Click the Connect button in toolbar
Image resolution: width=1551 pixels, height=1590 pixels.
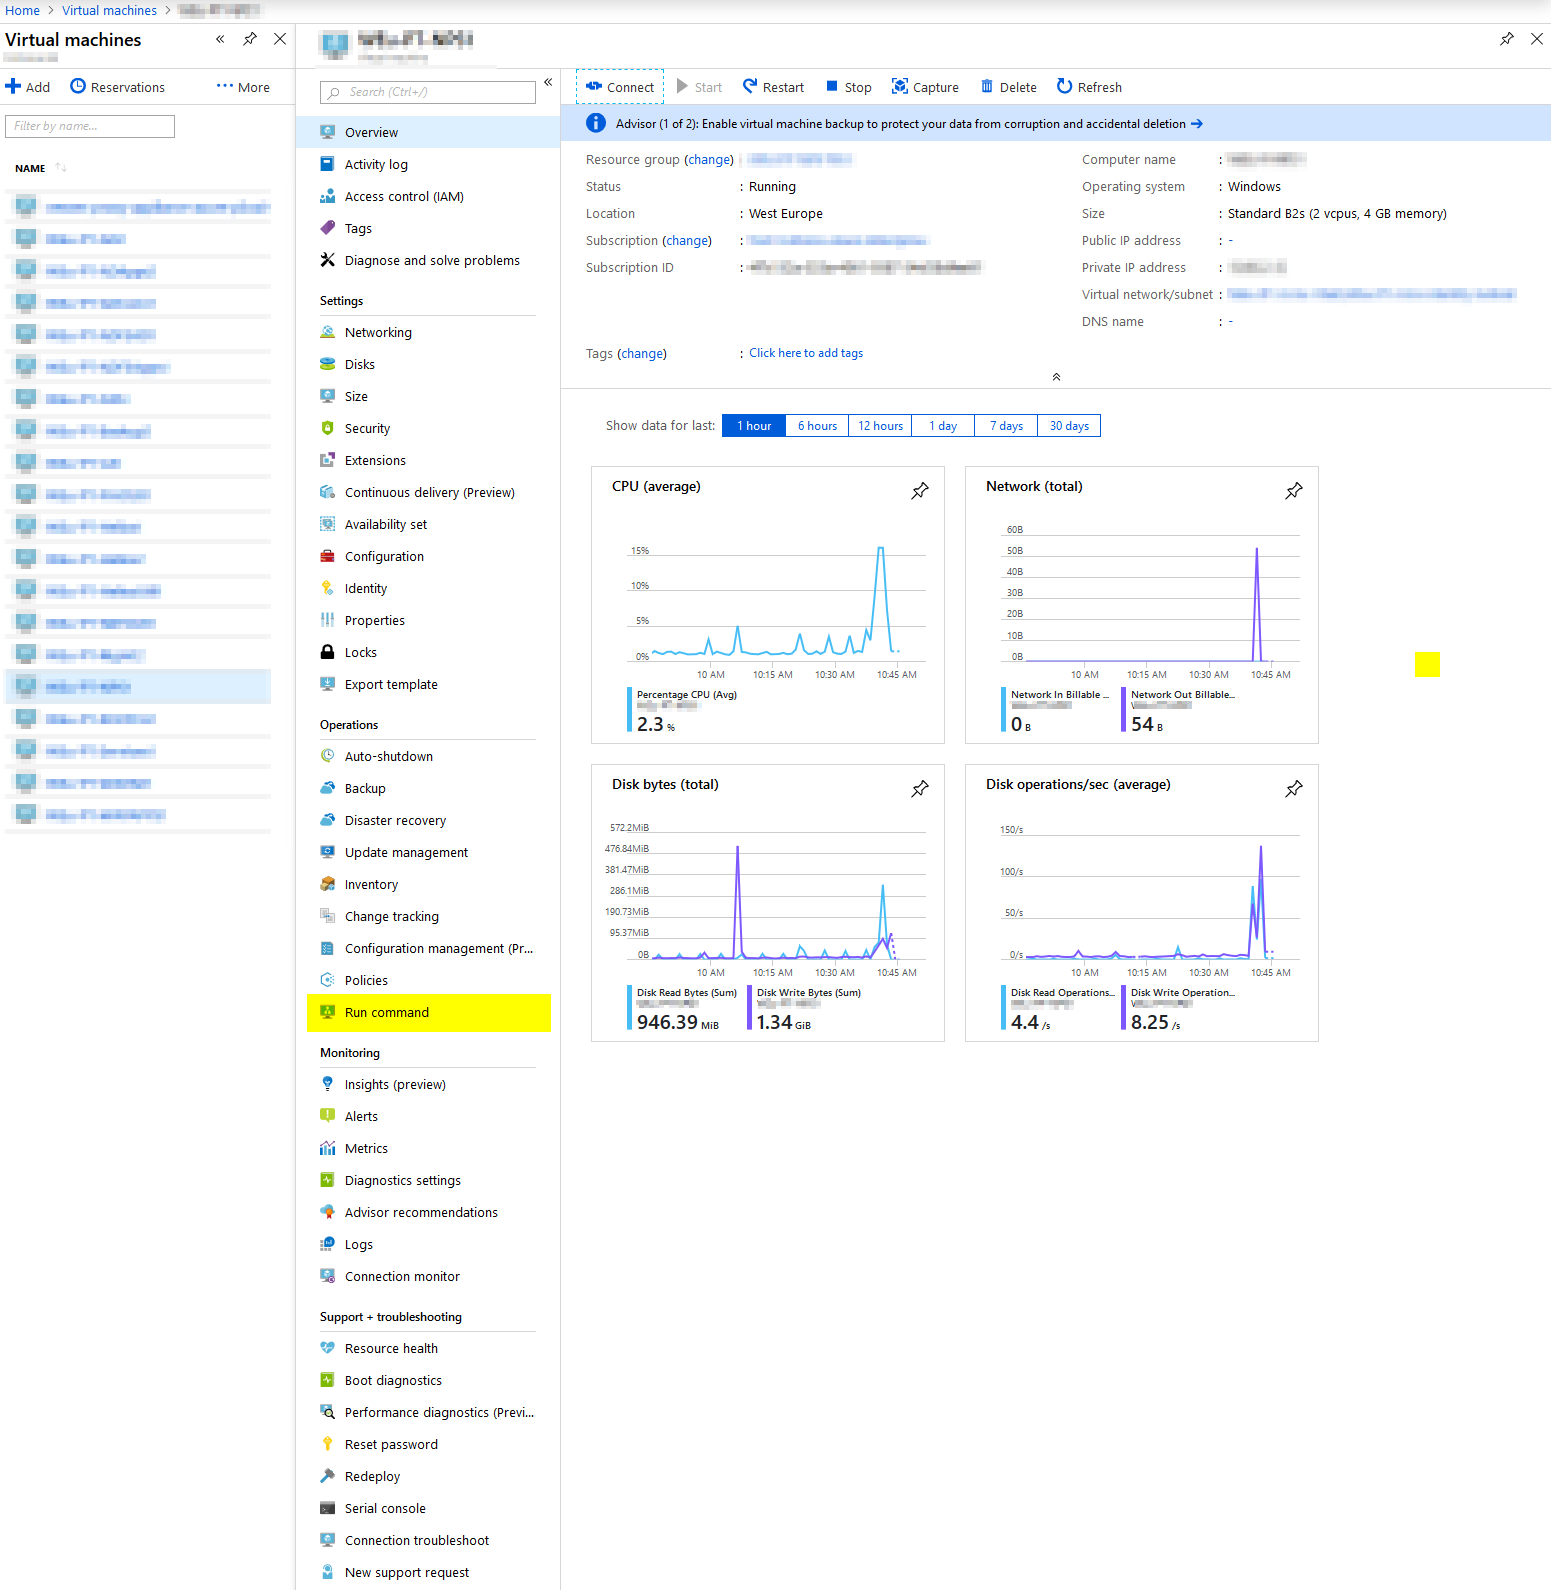click(620, 87)
